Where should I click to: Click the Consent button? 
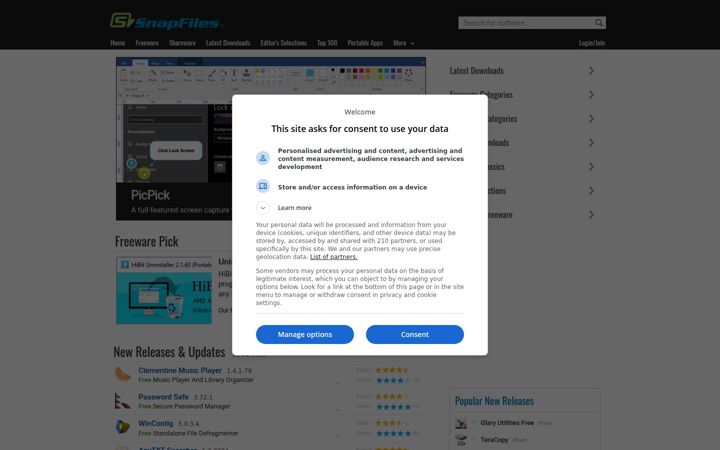[415, 334]
